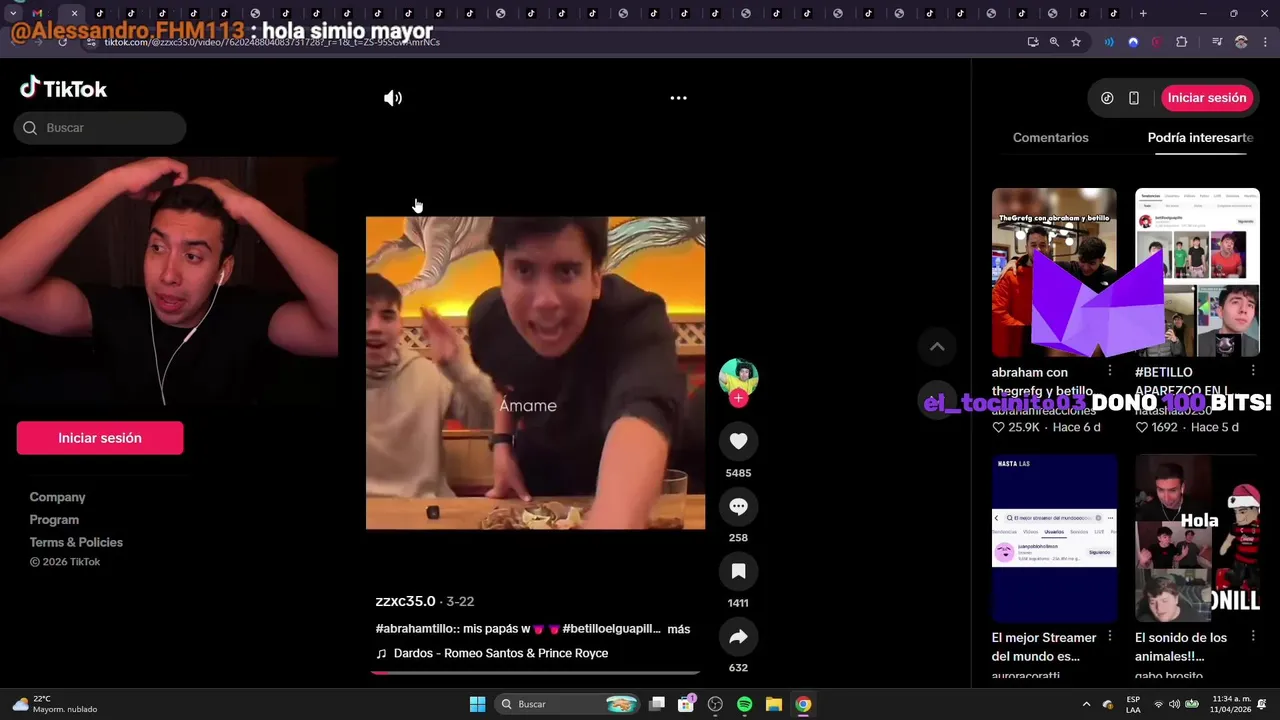This screenshot has width=1280, height=720.
Task: Open File Explorer from the taskbar
Action: click(x=774, y=704)
